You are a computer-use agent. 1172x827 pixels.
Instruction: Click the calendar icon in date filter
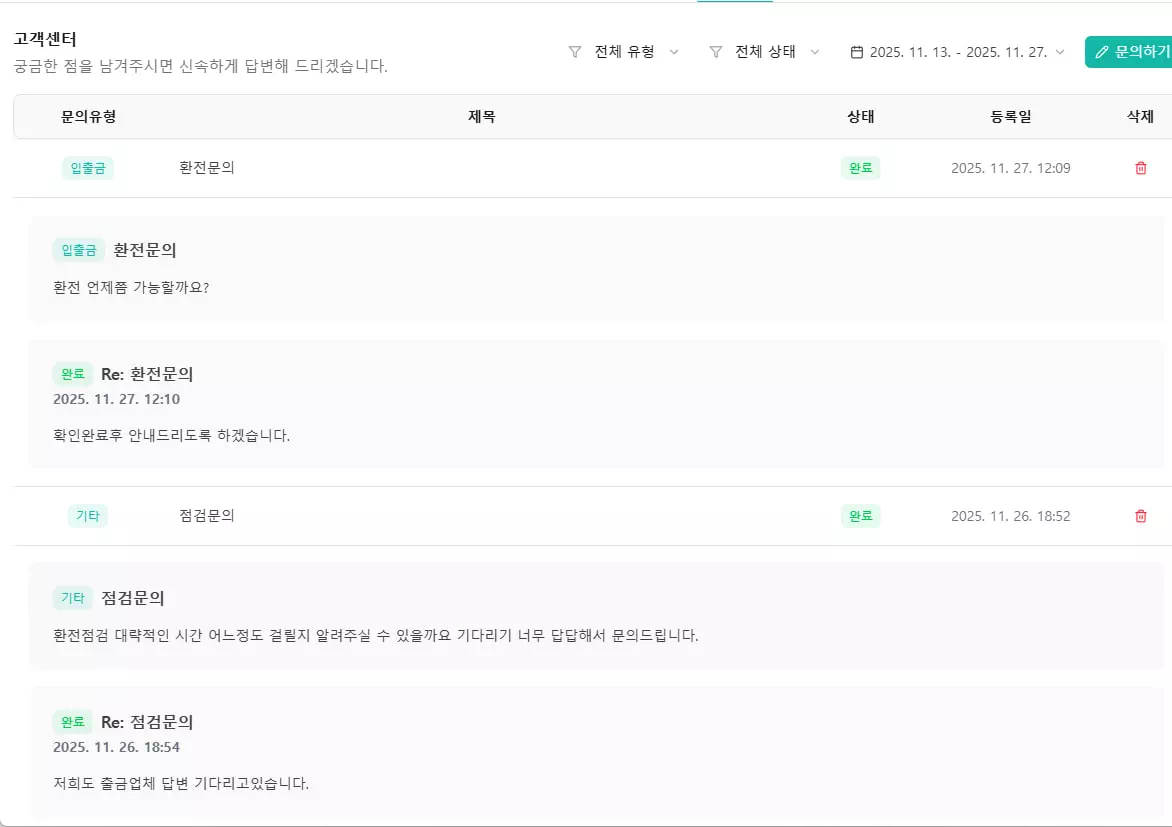click(857, 52)
